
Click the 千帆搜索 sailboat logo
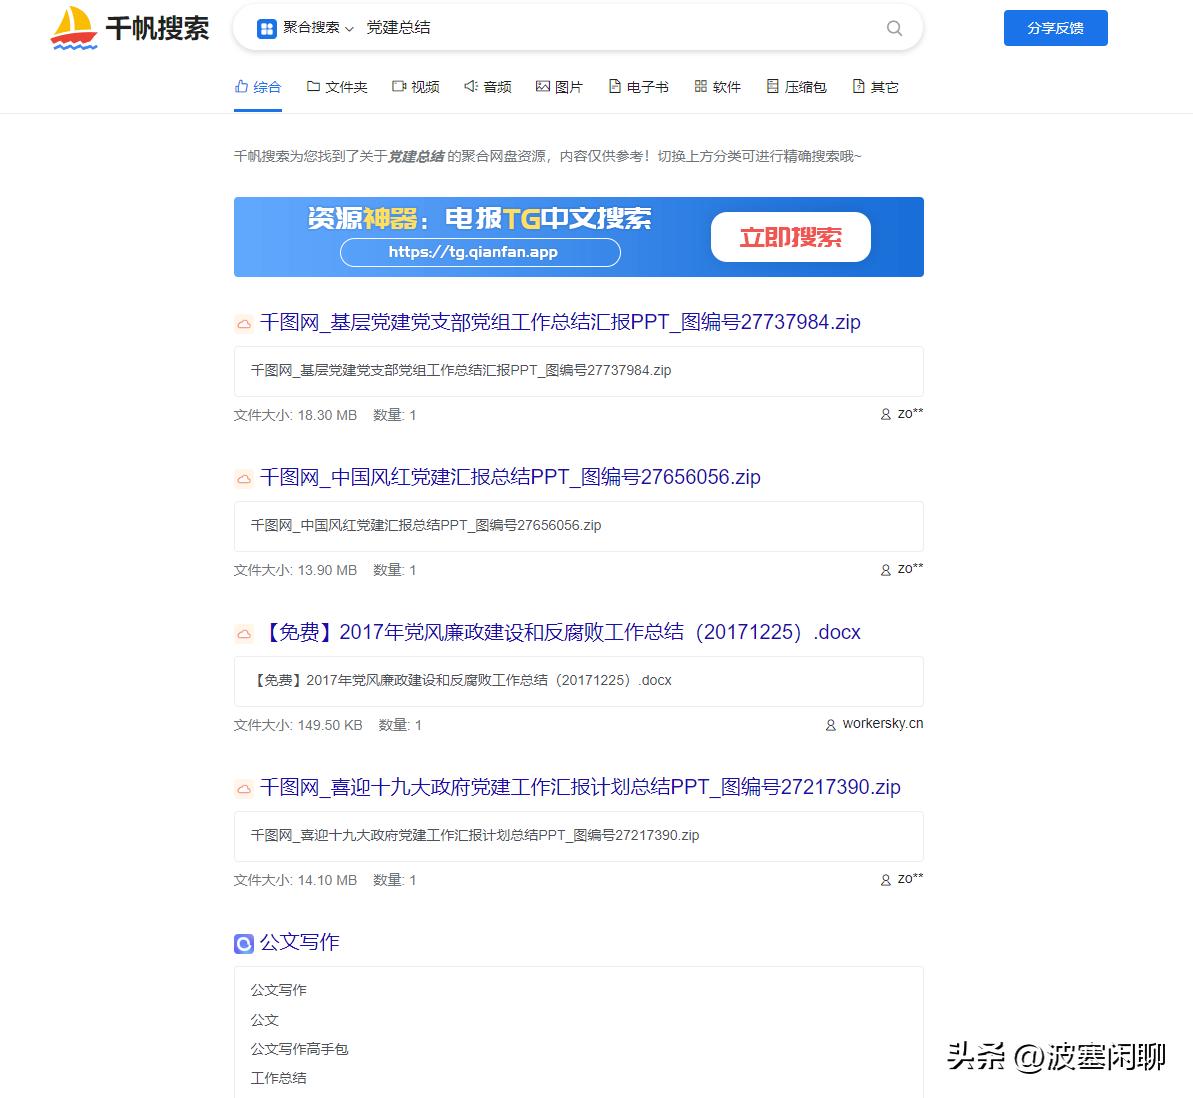[x=72, y=28]
